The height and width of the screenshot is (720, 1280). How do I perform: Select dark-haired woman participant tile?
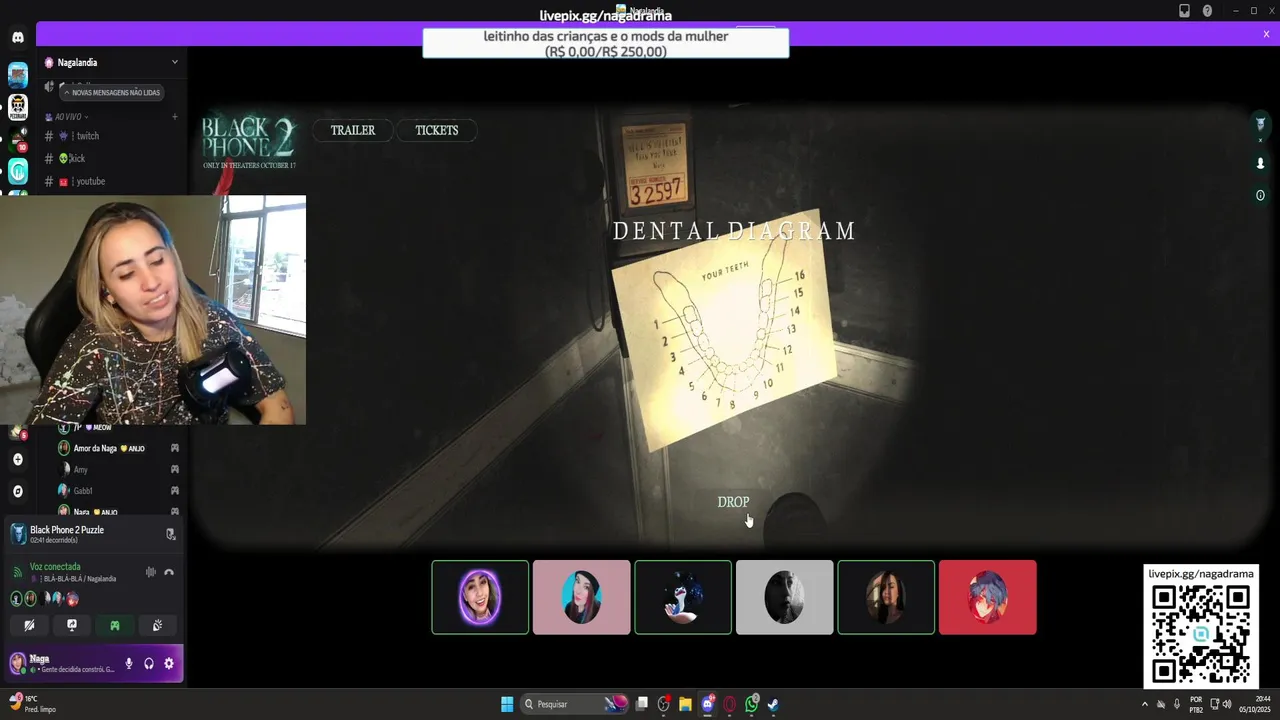[x=886, y=597]
